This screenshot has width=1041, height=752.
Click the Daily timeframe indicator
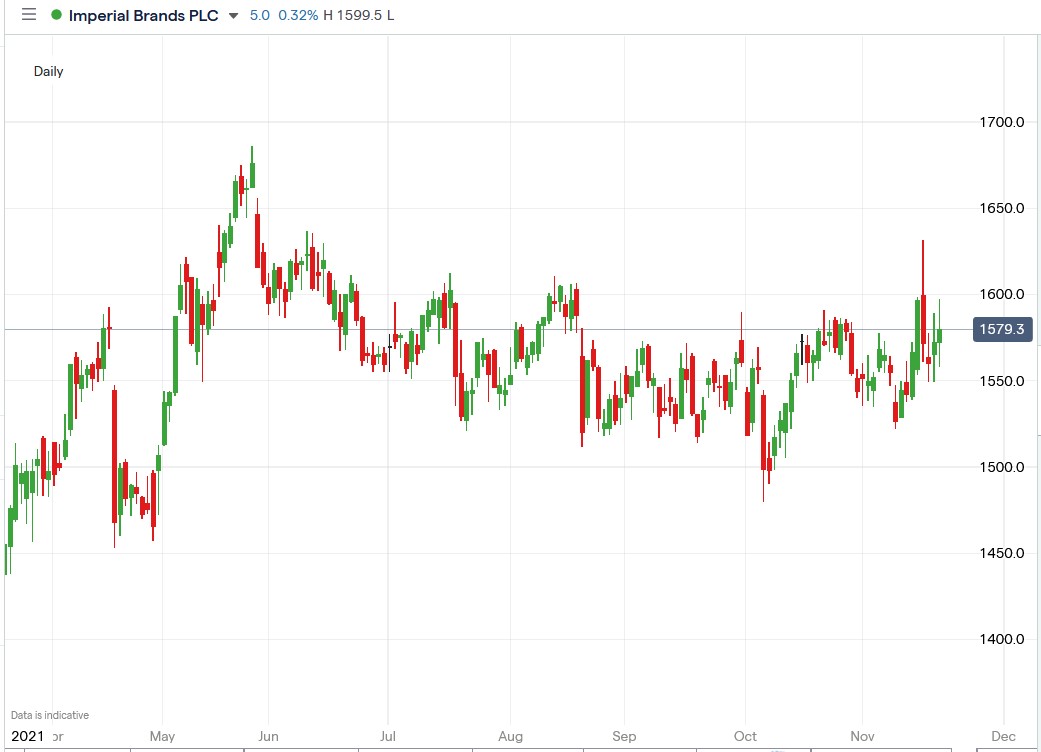[48, 71]
